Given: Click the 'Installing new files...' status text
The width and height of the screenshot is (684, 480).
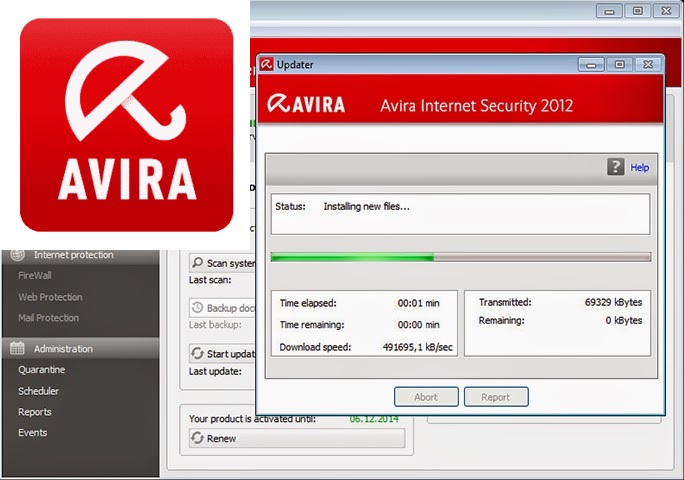Looking at the screenshot, I should click(x=366, y=206).
